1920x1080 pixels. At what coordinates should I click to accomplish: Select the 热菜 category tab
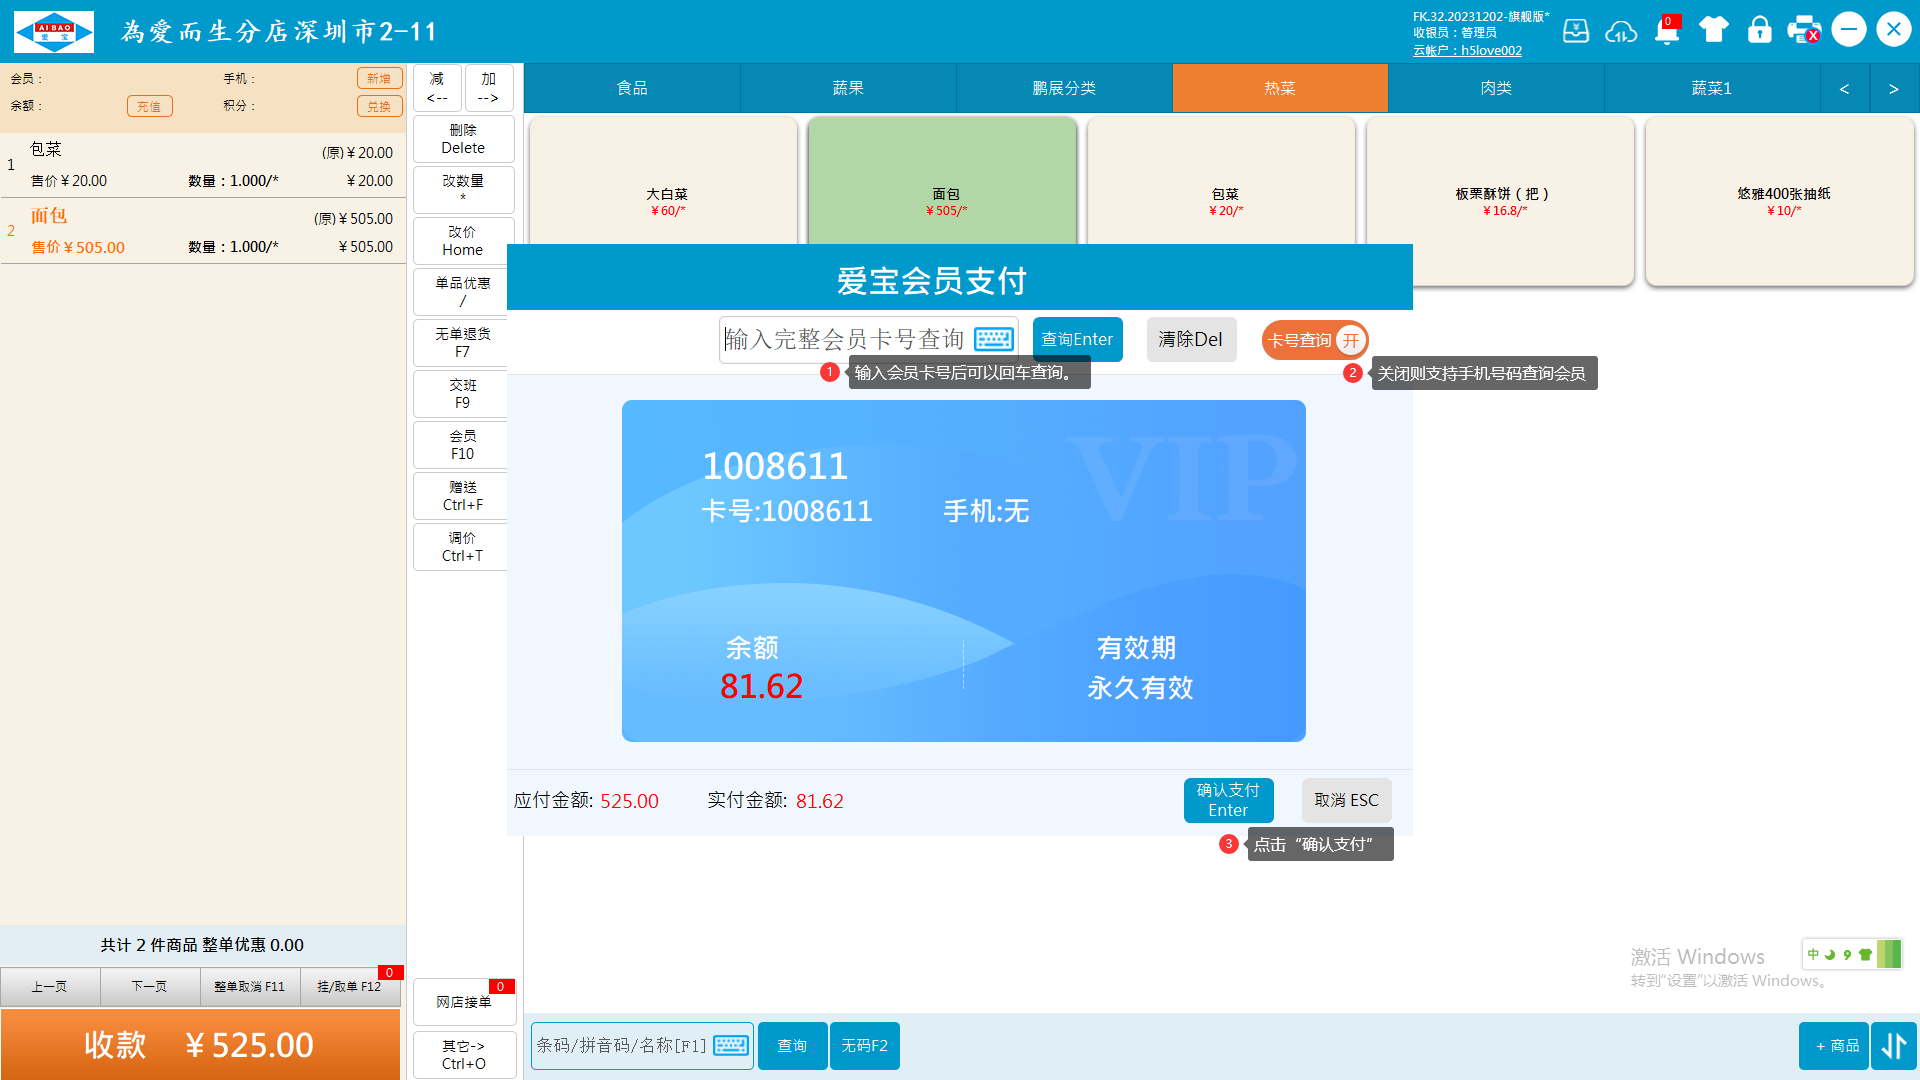(1280, 88)
